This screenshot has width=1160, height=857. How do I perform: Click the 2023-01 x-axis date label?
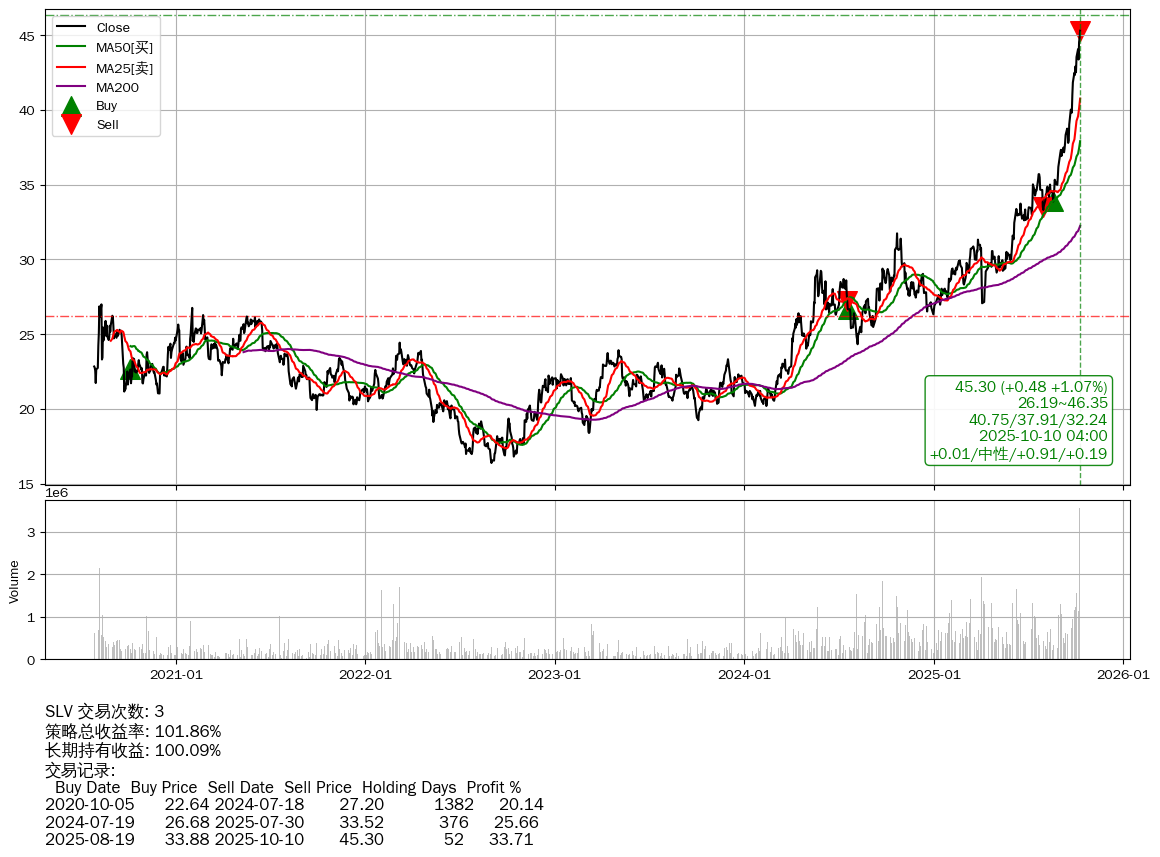(x=555, y=674)
